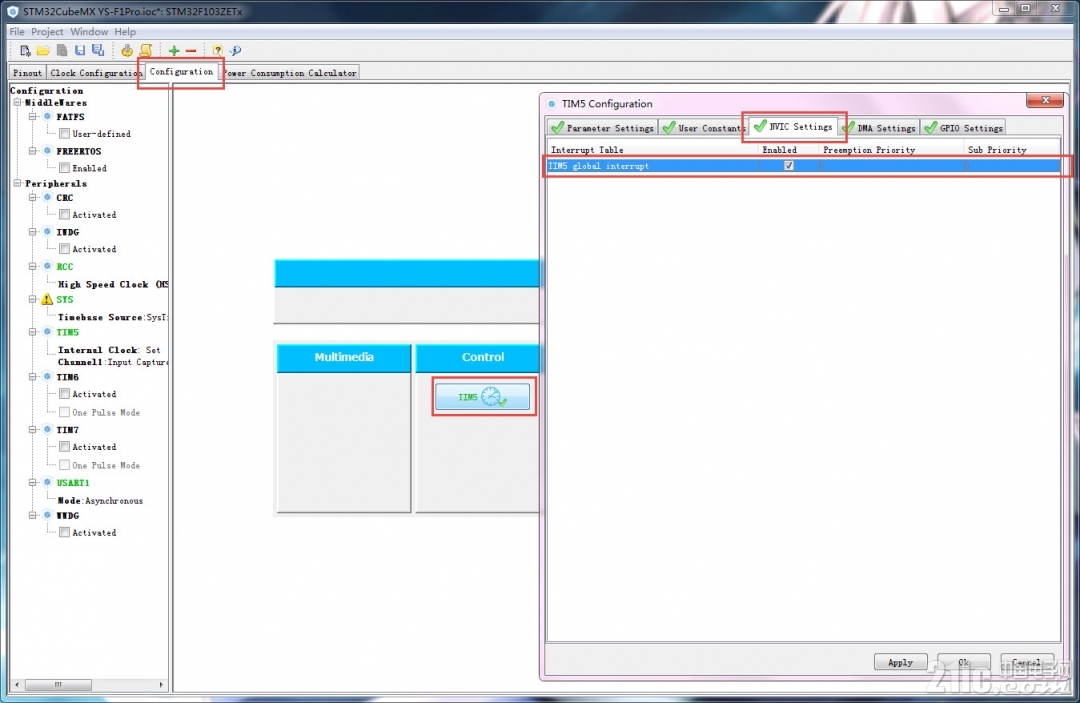Select the 'Mode:Asynchronous' tree row
The image size is (1080, 703).
100,501
